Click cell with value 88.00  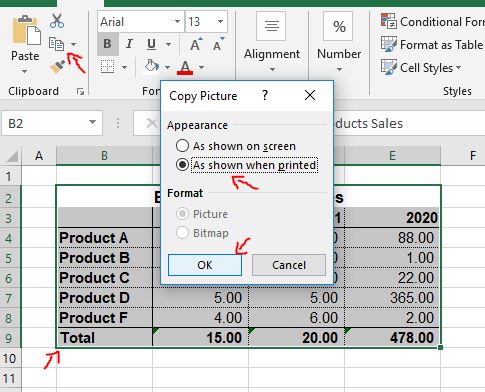(392, 238)
